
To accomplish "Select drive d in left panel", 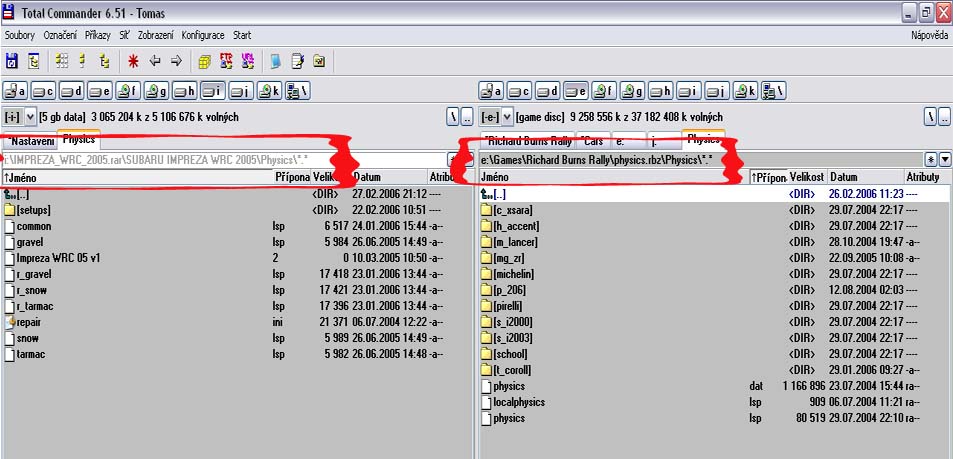I will (x=72, y=91).
